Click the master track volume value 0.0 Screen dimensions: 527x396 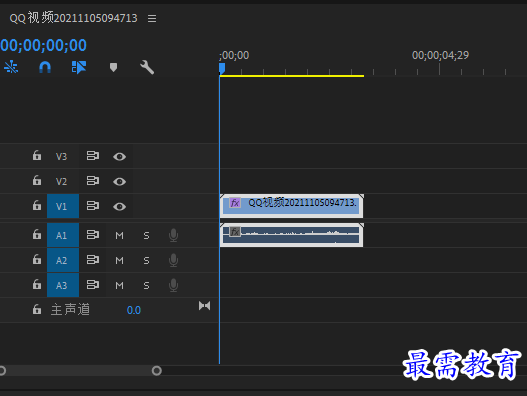(x=134, y=310)
